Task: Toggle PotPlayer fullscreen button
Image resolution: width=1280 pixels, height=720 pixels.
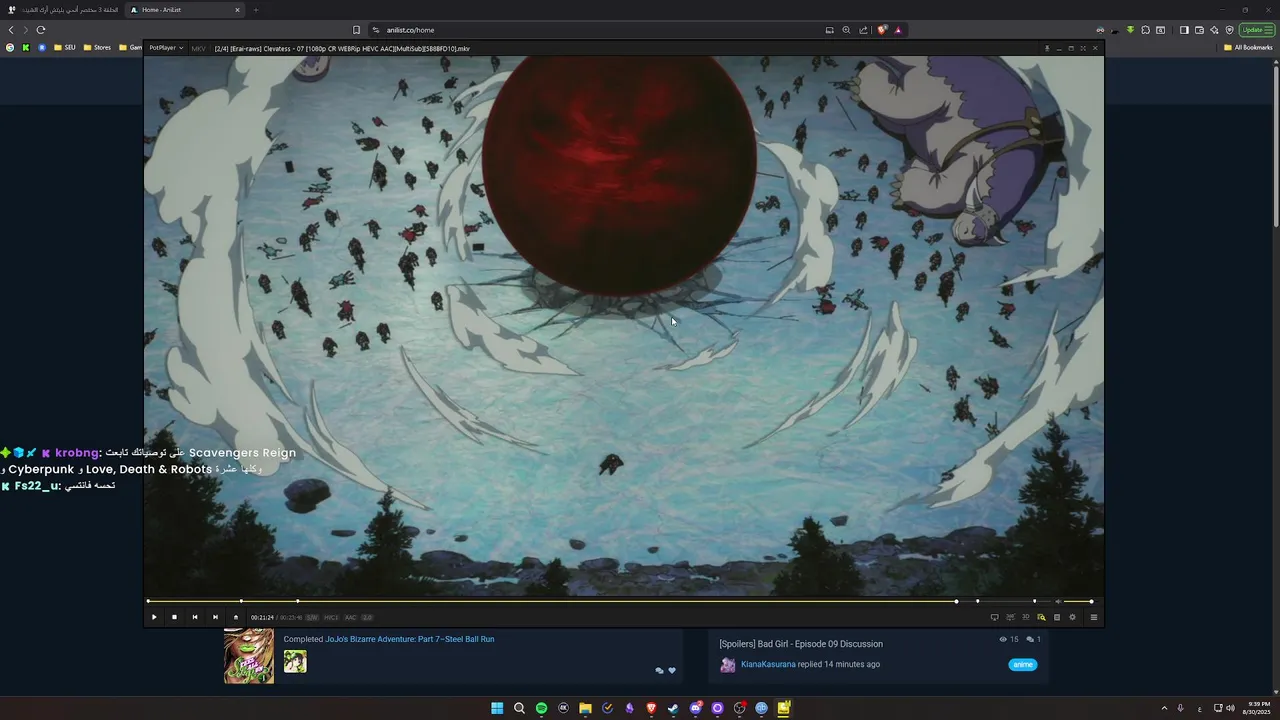Action: 1083,48
